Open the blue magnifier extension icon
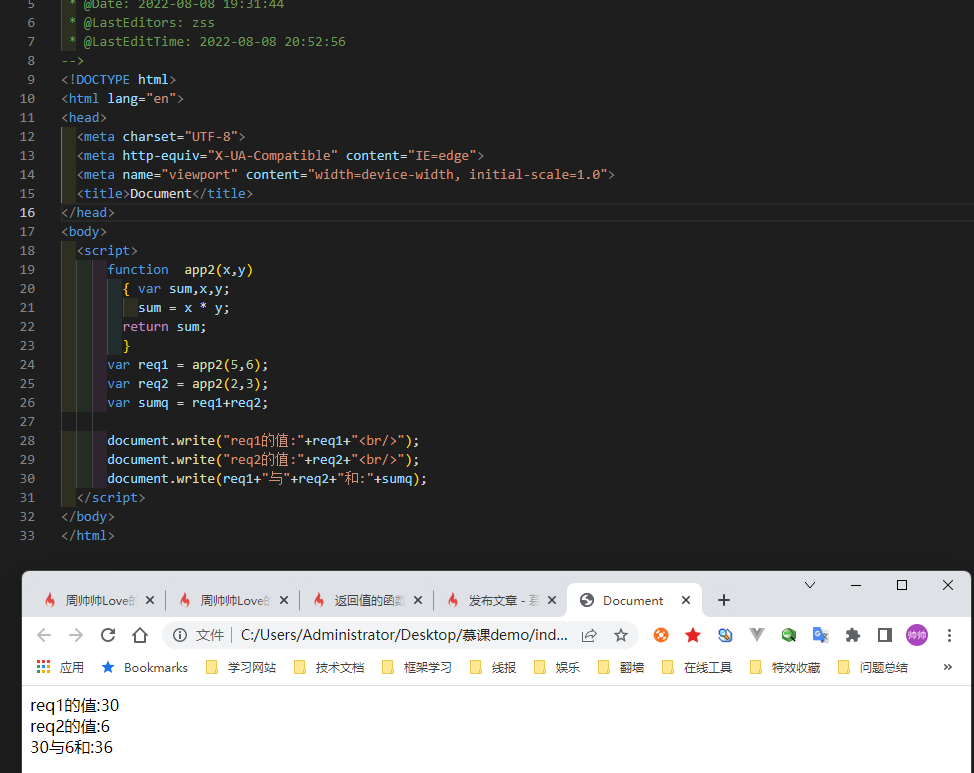Viewport: 974px width, 773px height. click(x=725, y=635)
